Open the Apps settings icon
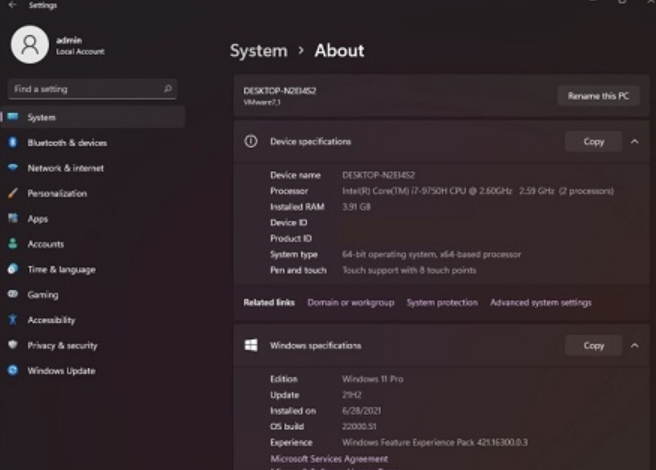The height and width of the screenshot is (470, 656). pos(13,218)
